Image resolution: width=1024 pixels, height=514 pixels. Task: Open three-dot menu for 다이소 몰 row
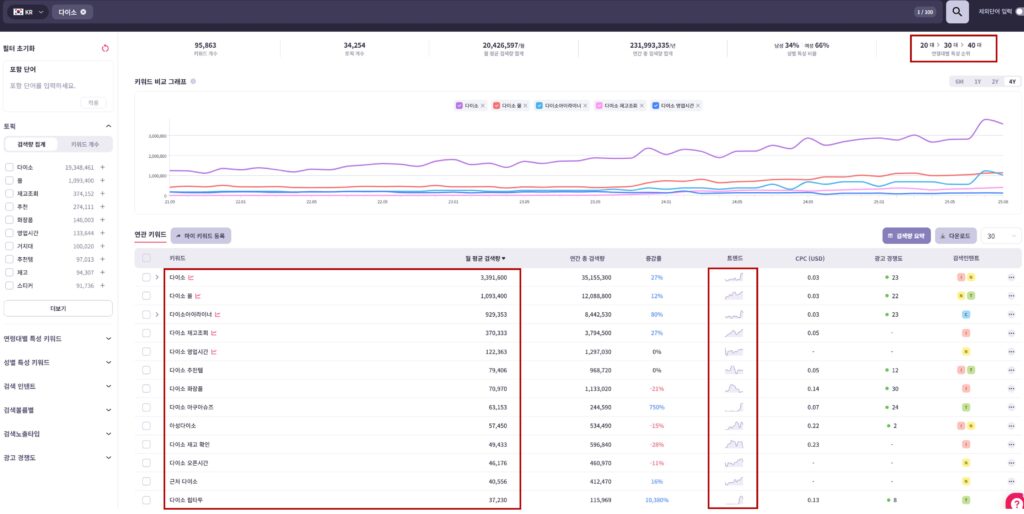click(x=1012, y=296)
